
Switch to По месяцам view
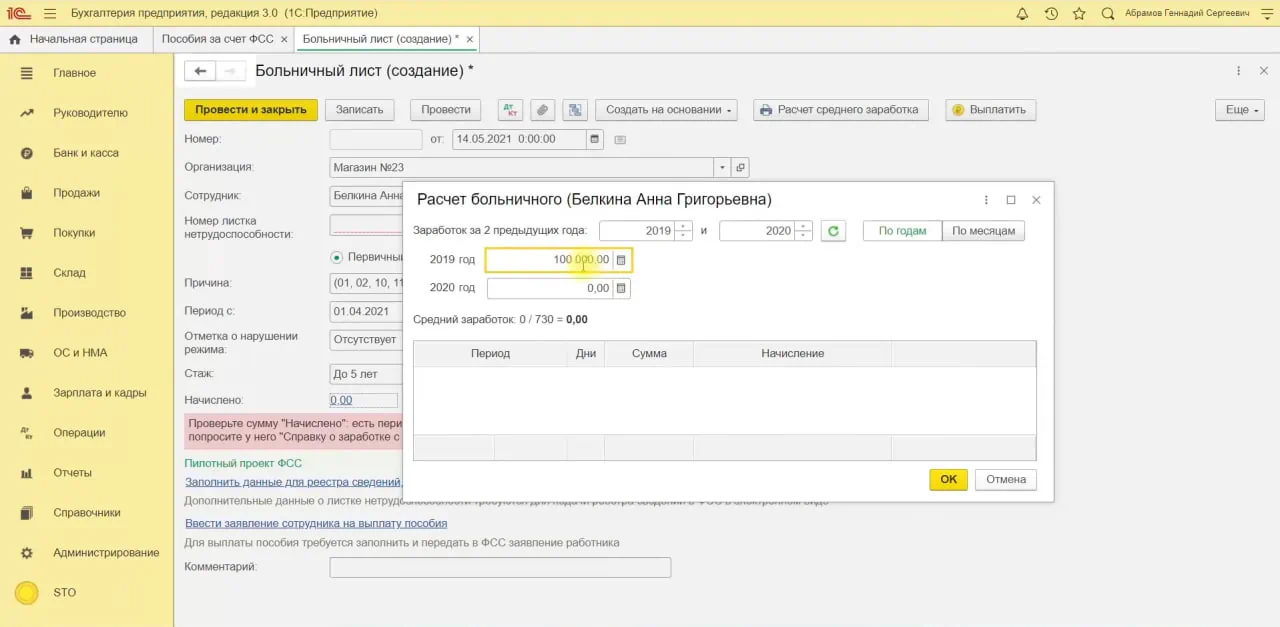[x=983, y=231]
